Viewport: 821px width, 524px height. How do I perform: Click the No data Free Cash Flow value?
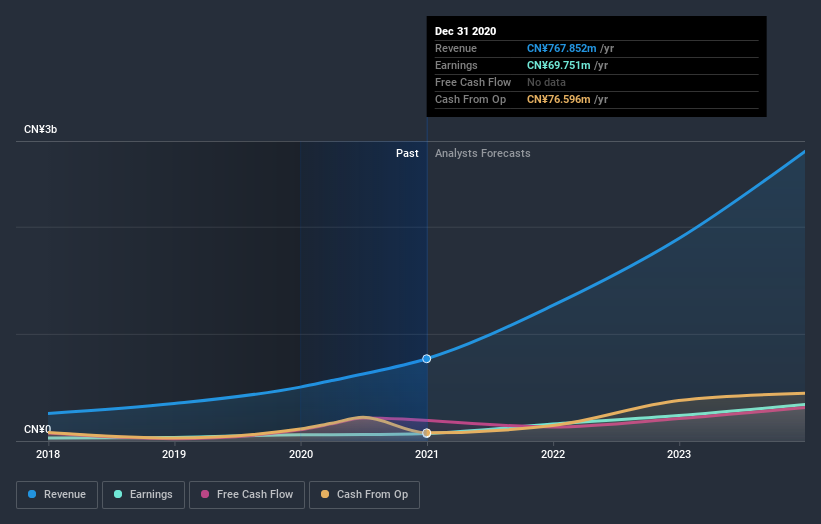tap(546, 82)
